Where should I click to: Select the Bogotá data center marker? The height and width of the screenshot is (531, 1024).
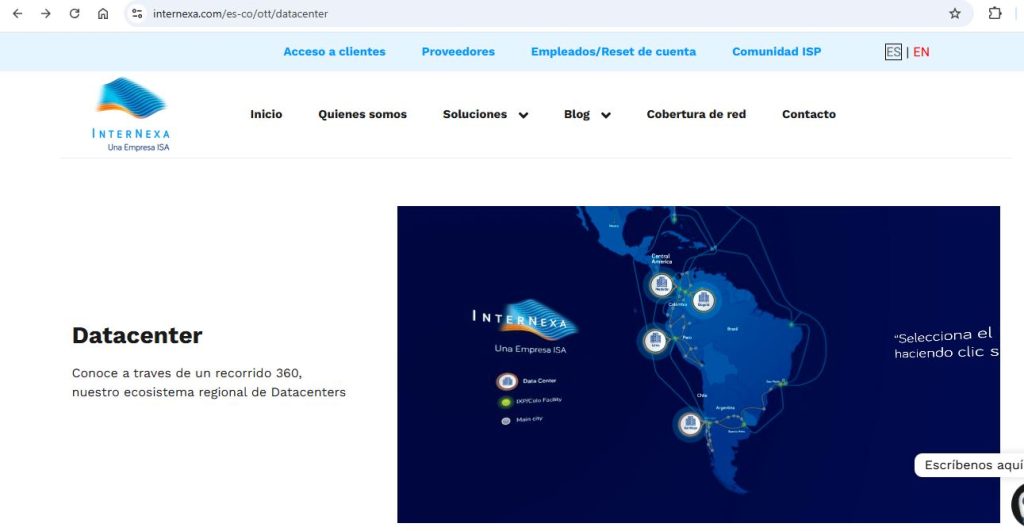[x=703, y=299]
